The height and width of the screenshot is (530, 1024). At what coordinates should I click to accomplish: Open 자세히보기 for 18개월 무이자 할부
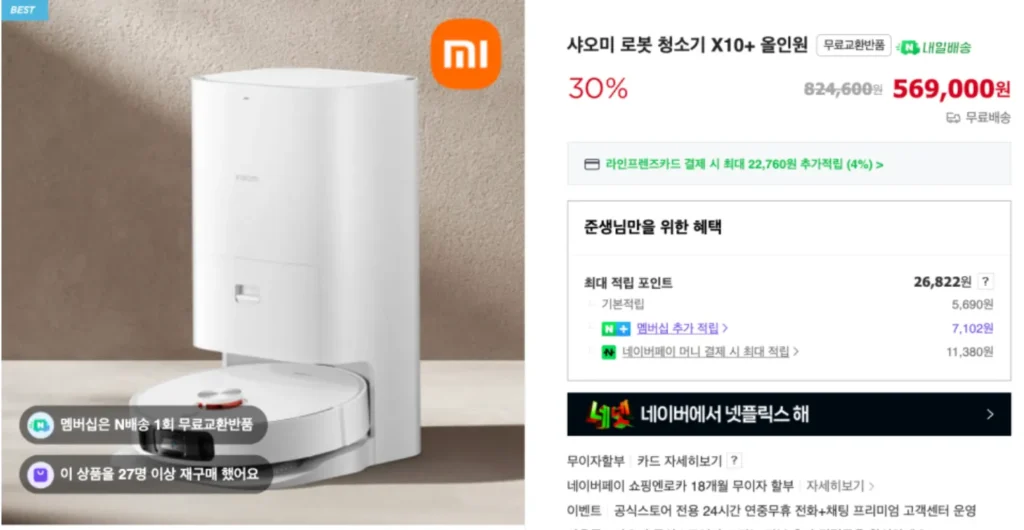pyautogui.click(x=840, y=486)
